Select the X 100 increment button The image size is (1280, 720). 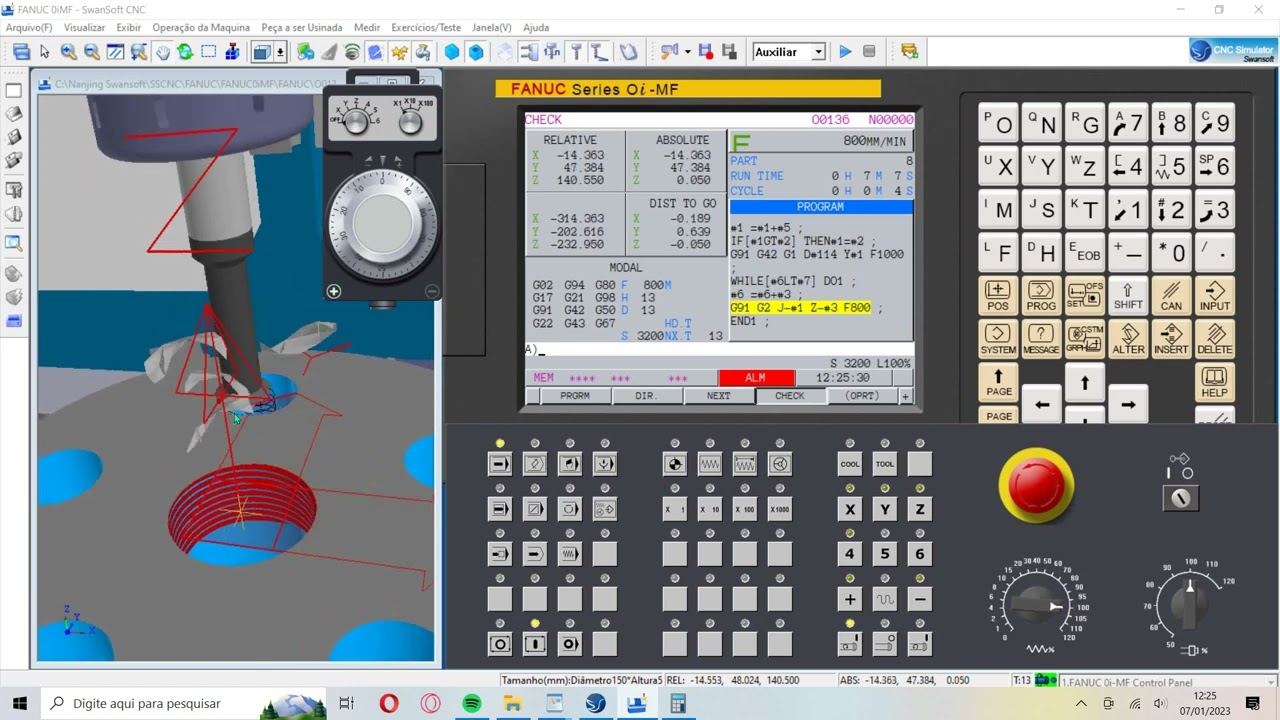click(x=745, y=509)
